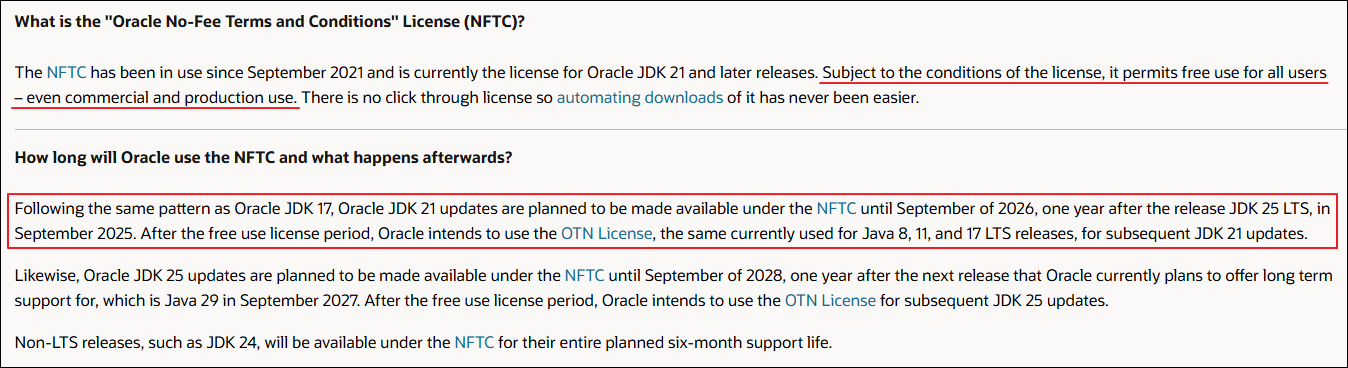Open OTN License link mentioning Java 8, 11, 17
This screenshot has width=1348, height=368.
coord(606,235)
